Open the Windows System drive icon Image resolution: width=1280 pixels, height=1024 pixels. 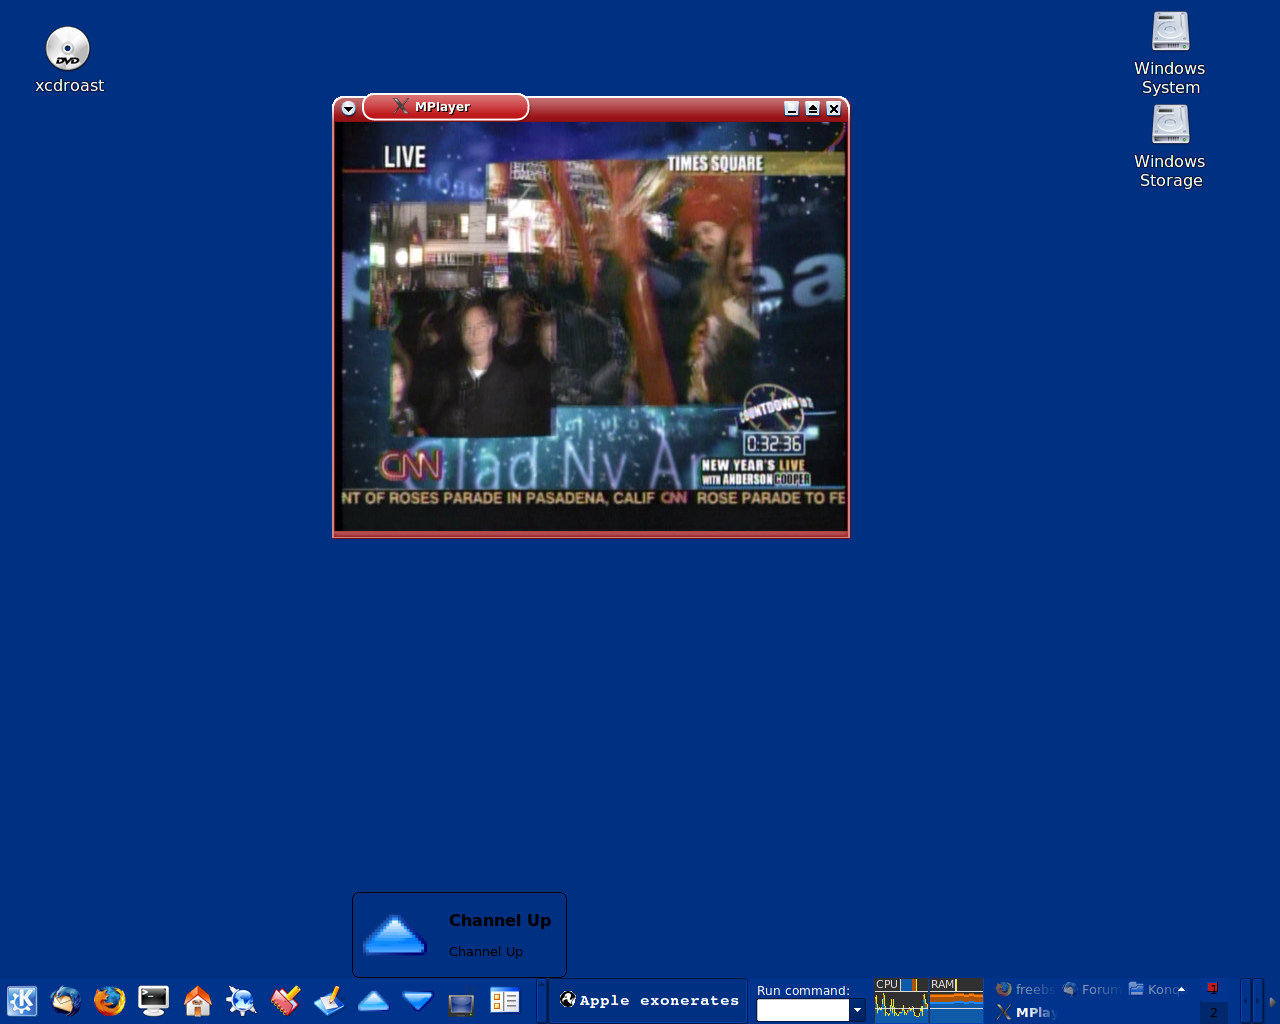pos(1170,32)
